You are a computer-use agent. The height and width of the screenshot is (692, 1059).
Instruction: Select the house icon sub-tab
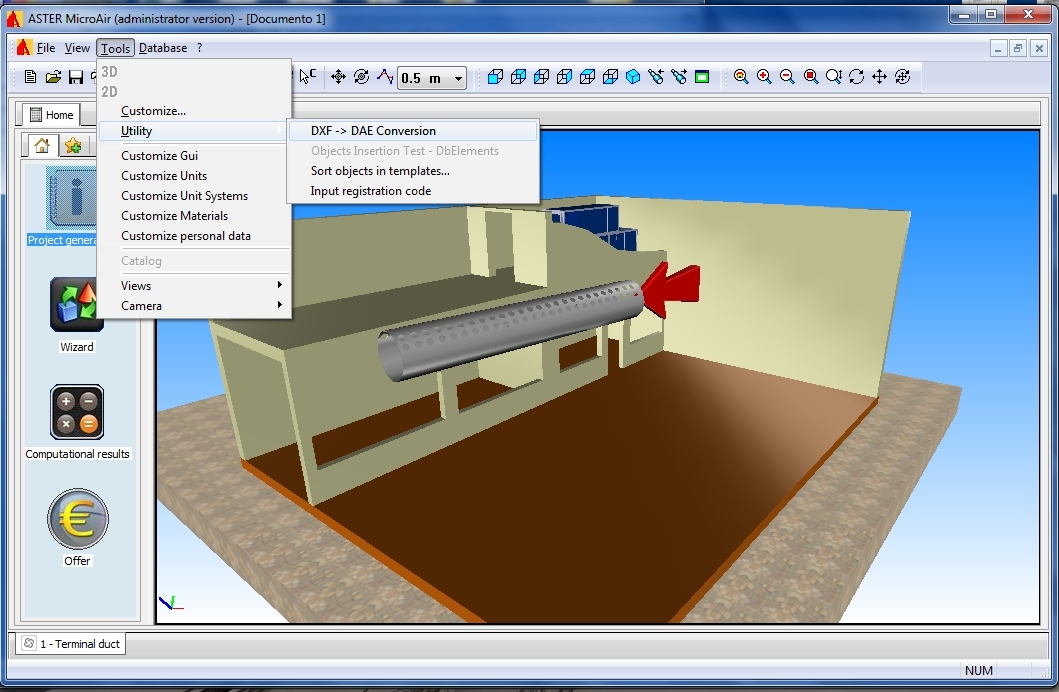[x=42, y=146]
